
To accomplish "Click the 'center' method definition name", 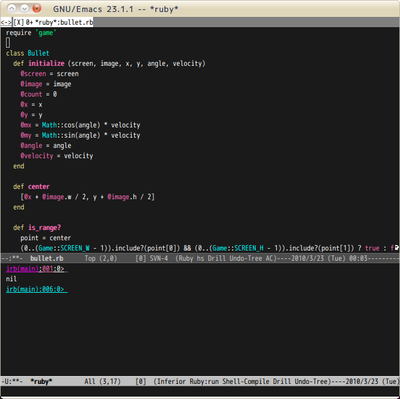I will (39, 187).
